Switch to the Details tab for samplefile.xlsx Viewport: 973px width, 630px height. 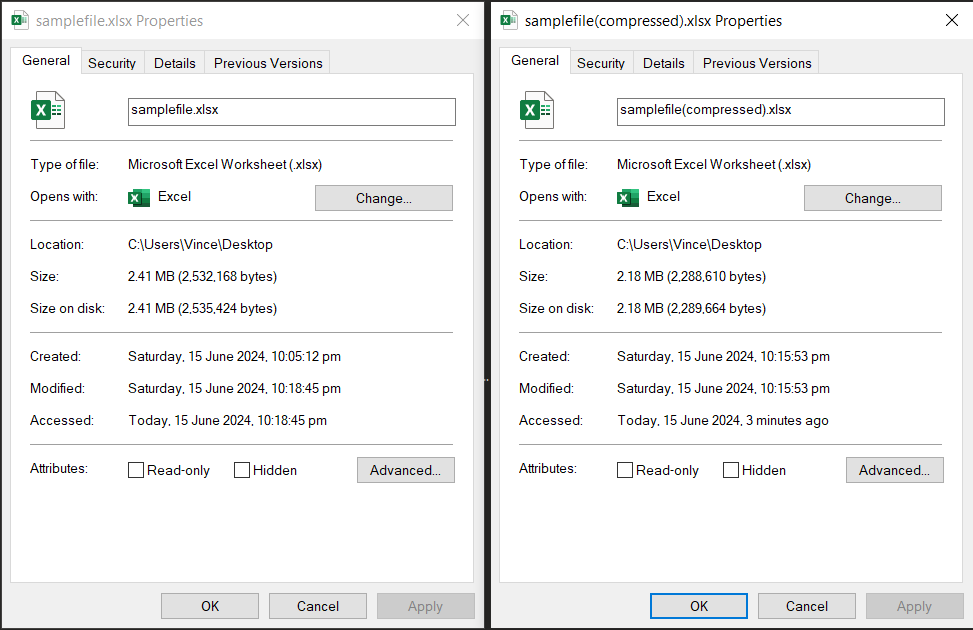point(174,62)
